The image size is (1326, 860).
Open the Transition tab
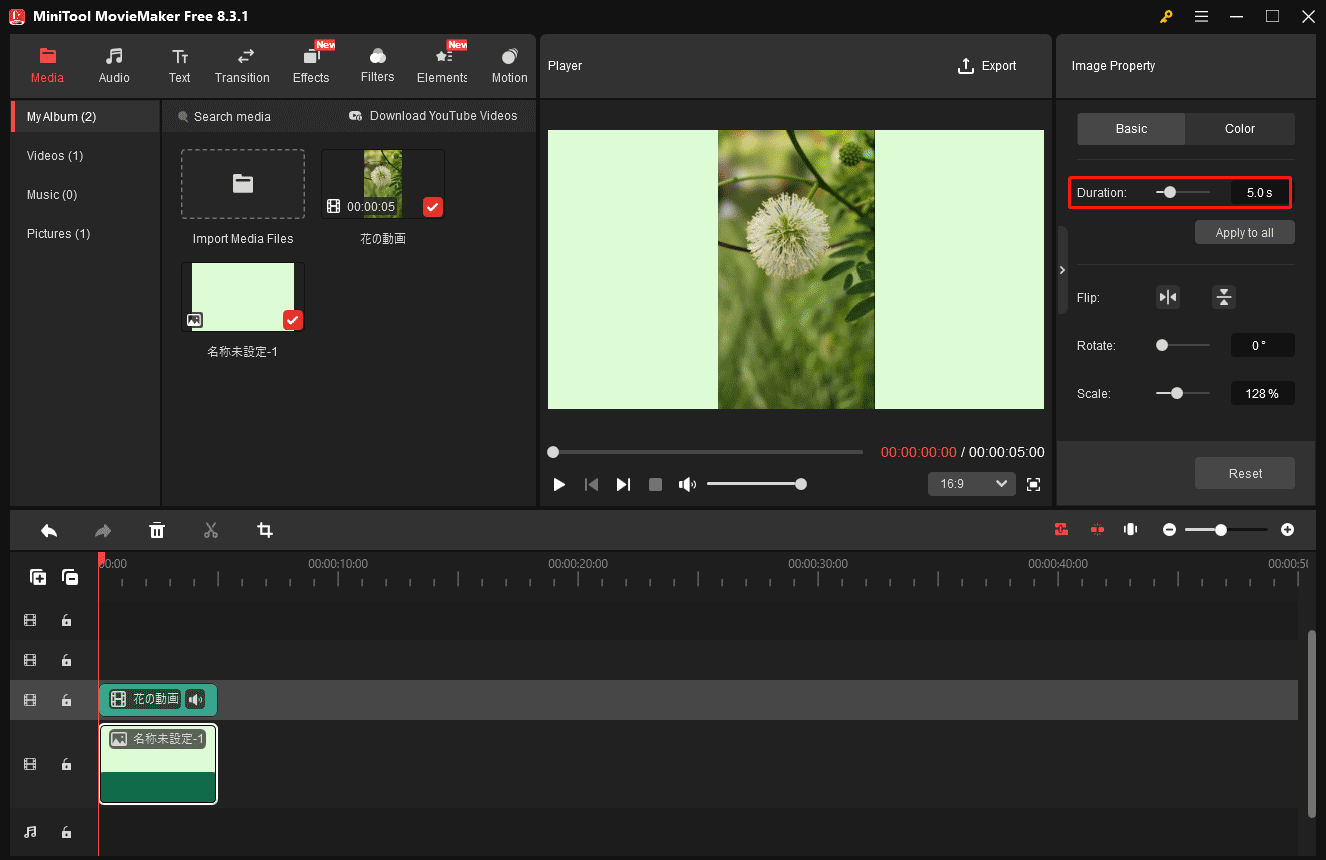[242, 66]
